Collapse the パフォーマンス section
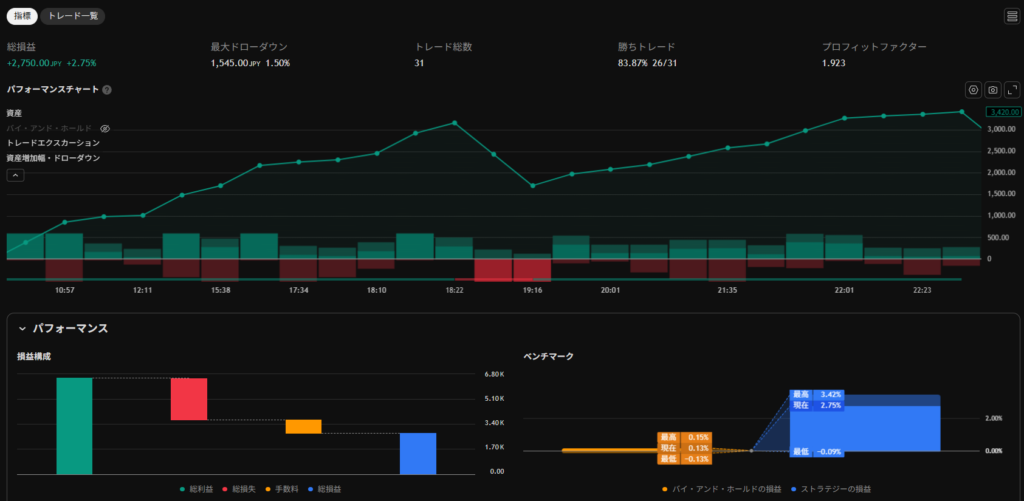The width and height of the screenshot is (1024, 501). point(22,328)
